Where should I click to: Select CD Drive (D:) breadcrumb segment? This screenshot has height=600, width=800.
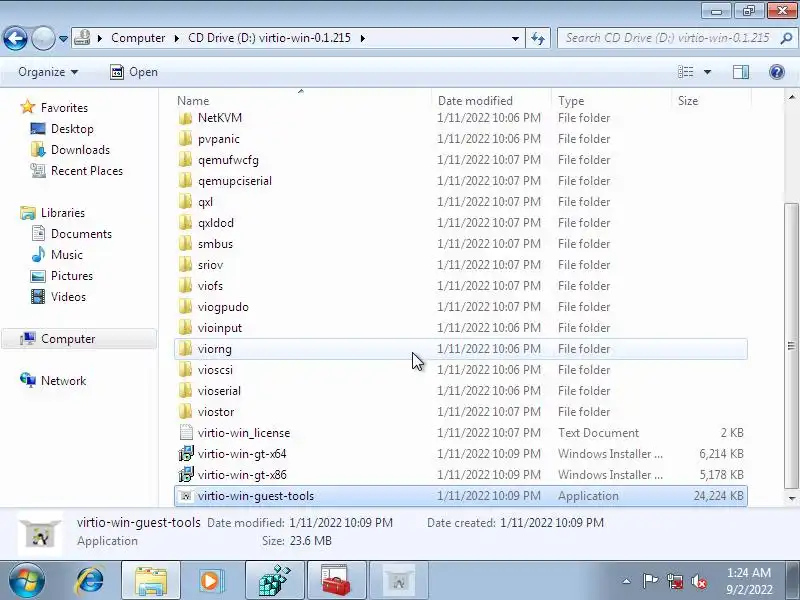269,38
